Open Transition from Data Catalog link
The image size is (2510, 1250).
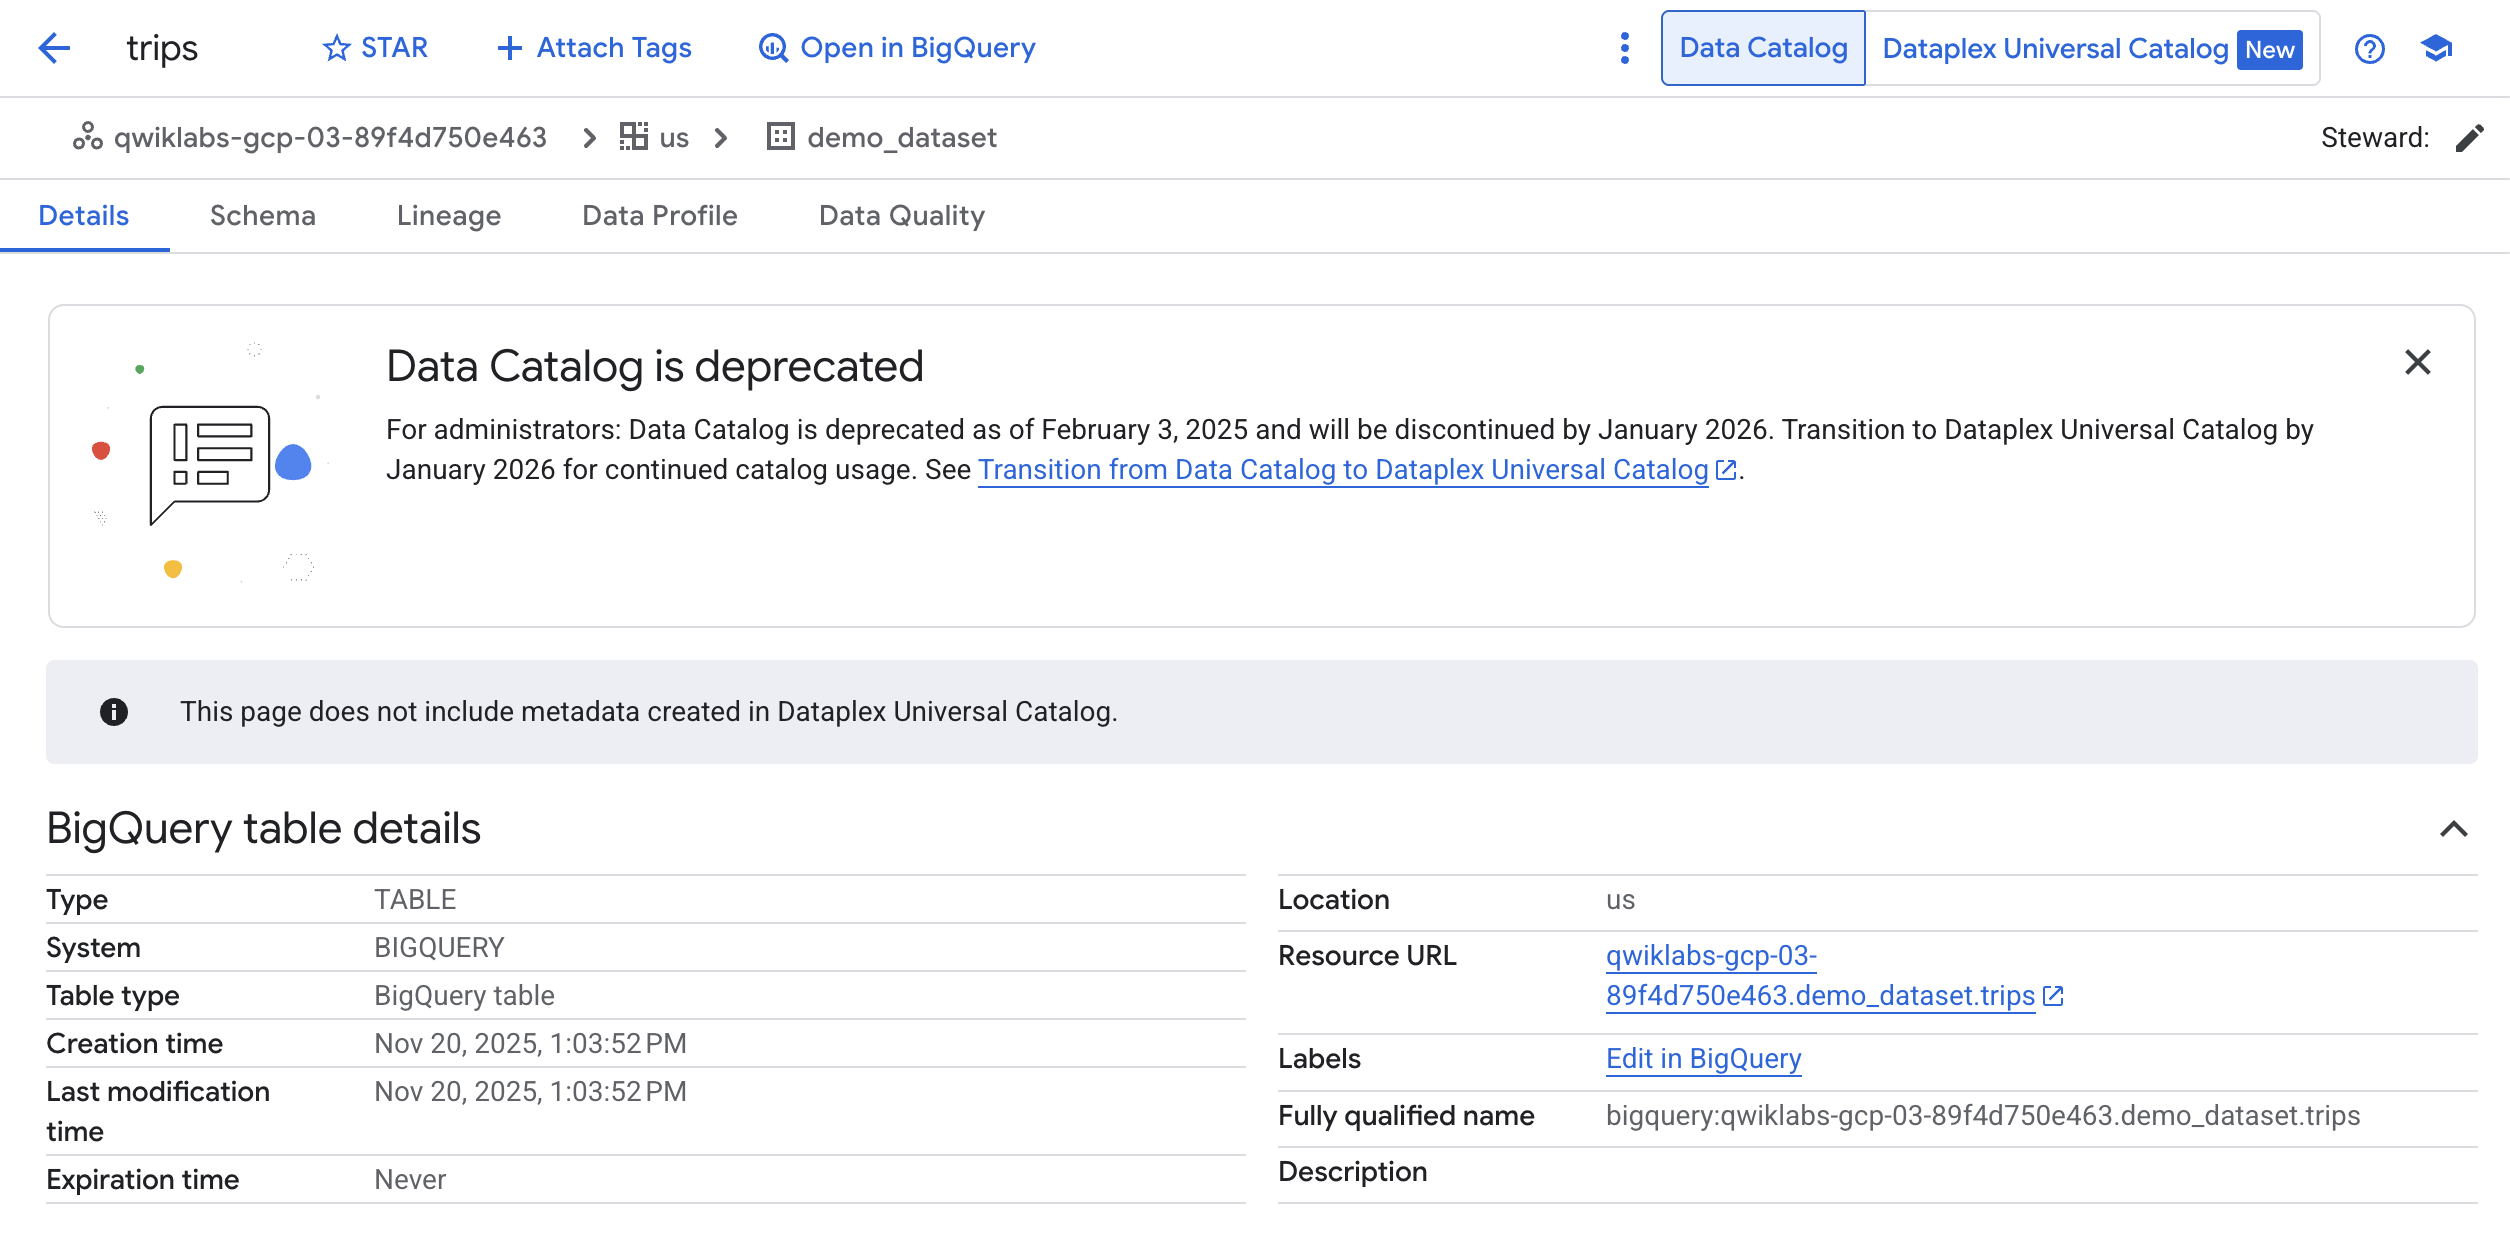[1343, 470]
